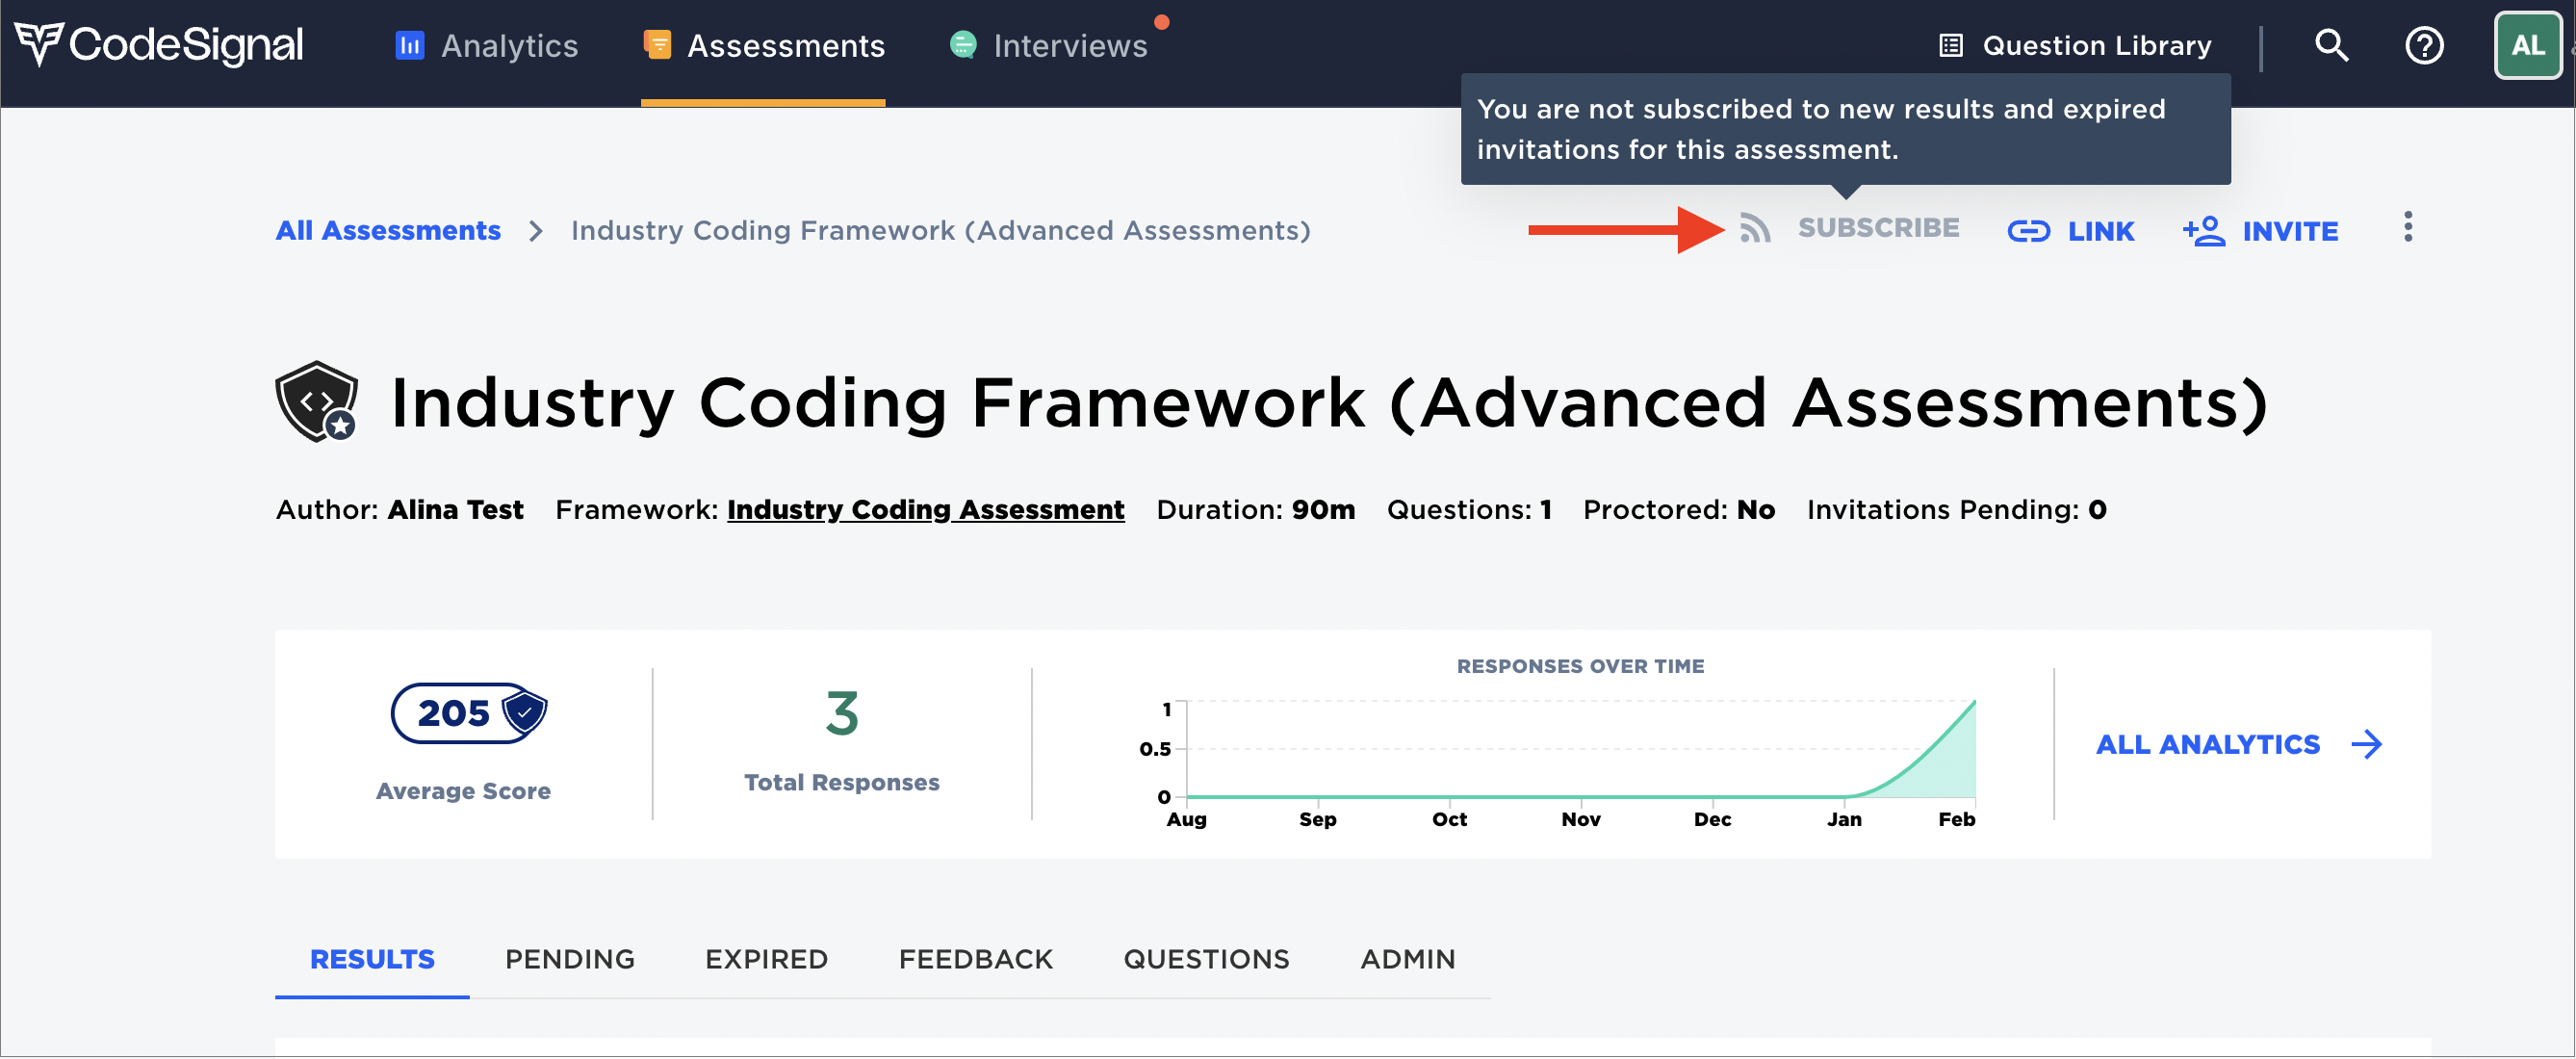
Task: Click the CodeSignal logo
Action: [159, 45]
